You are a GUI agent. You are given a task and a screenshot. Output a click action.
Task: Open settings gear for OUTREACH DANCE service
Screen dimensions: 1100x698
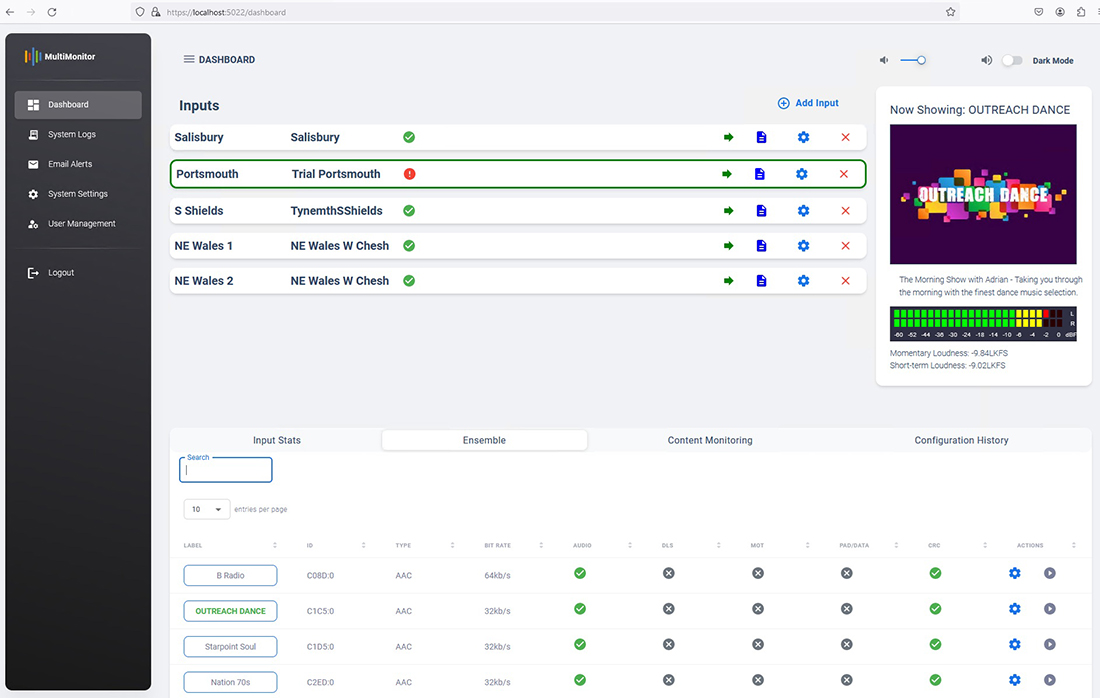[1014, 609]
